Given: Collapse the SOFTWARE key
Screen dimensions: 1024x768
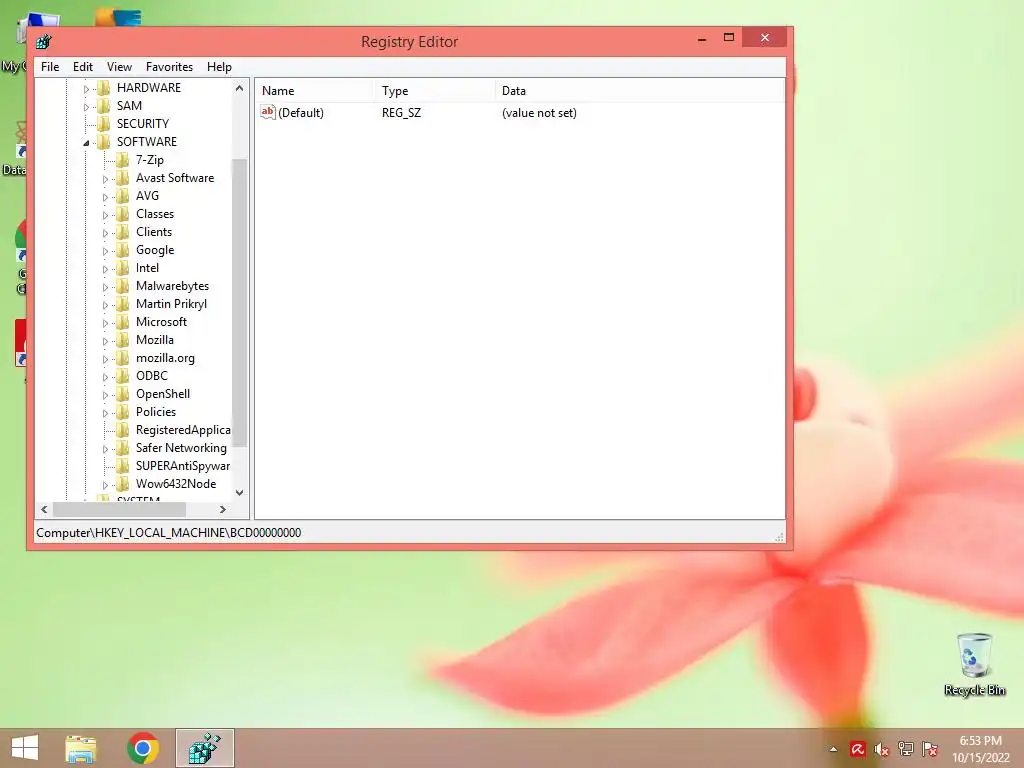Looking at the screenshot, I should point(86,143).
